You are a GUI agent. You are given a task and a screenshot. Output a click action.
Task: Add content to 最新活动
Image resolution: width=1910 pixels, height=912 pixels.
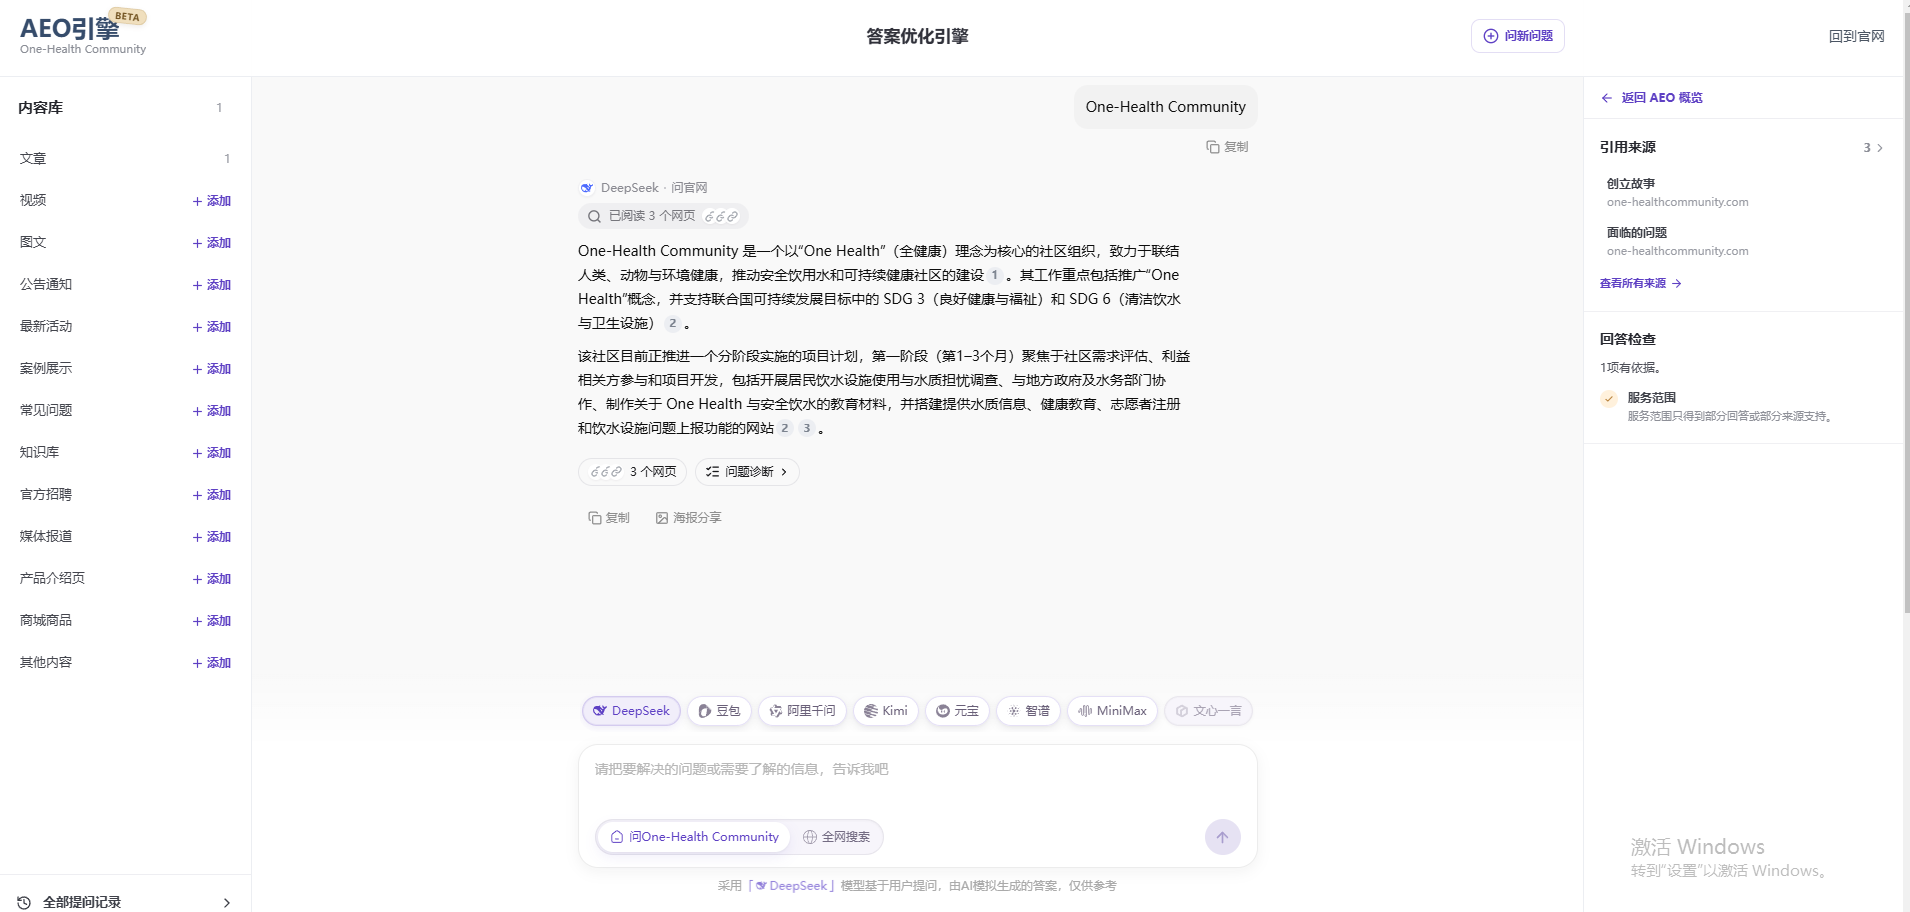[x=212, y=327]
